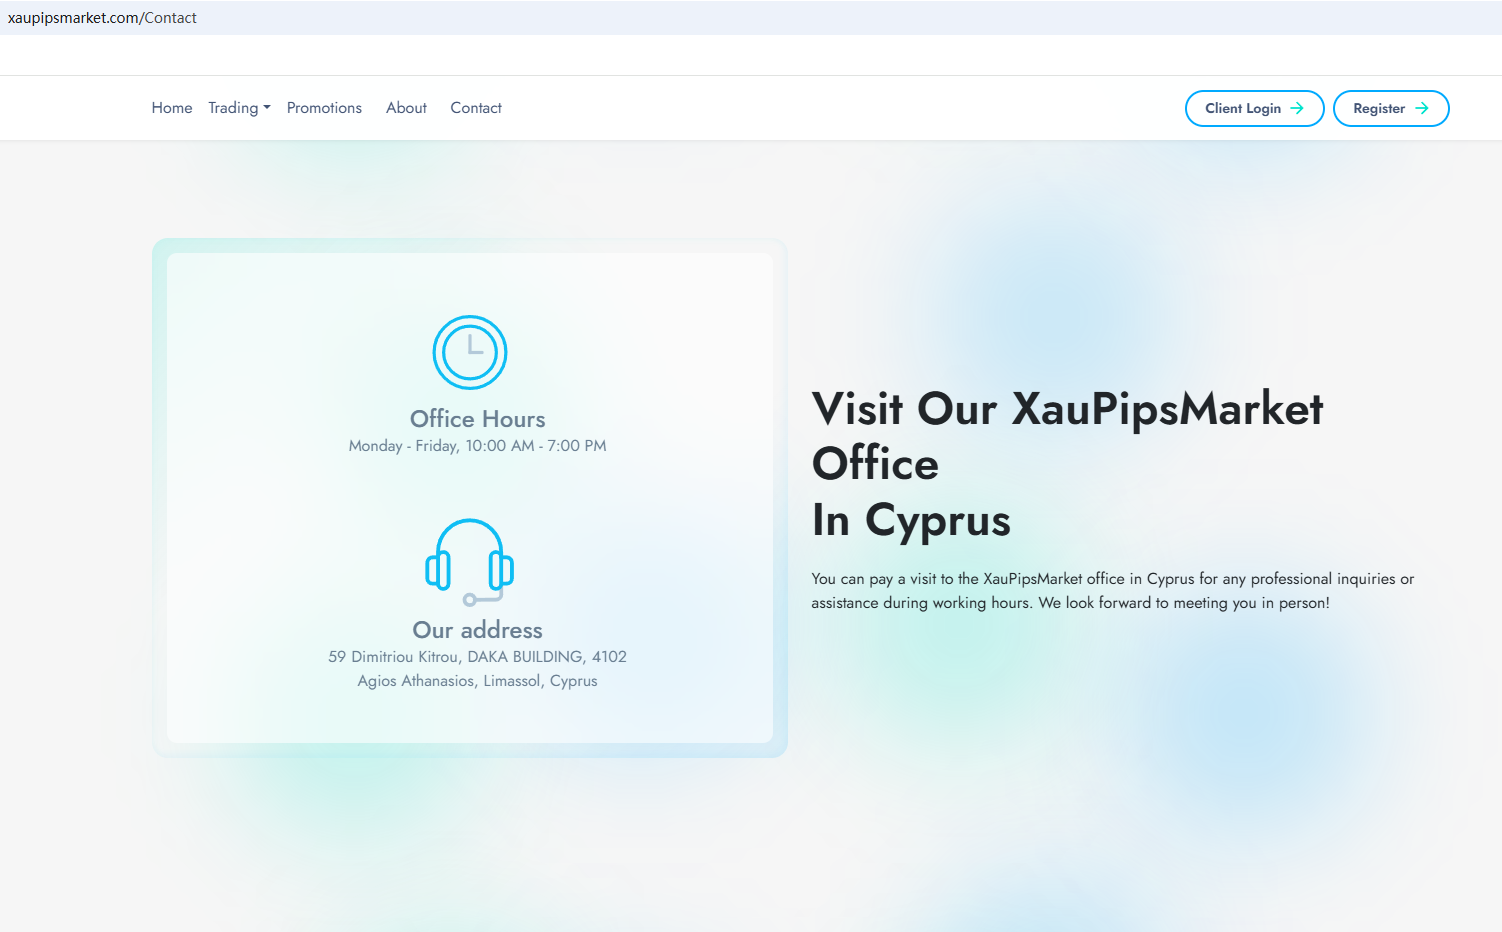Go to the Home page
Image resolution: width=1502 pixels, height=932 pixels.
tap(172, 108)
